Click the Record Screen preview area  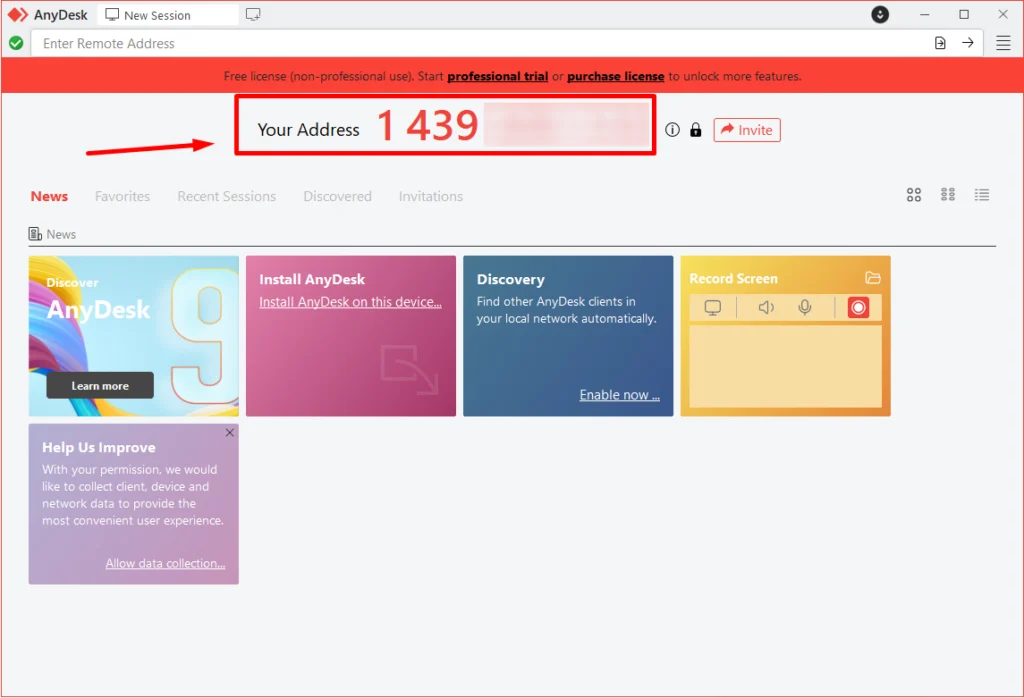point(785,366)
